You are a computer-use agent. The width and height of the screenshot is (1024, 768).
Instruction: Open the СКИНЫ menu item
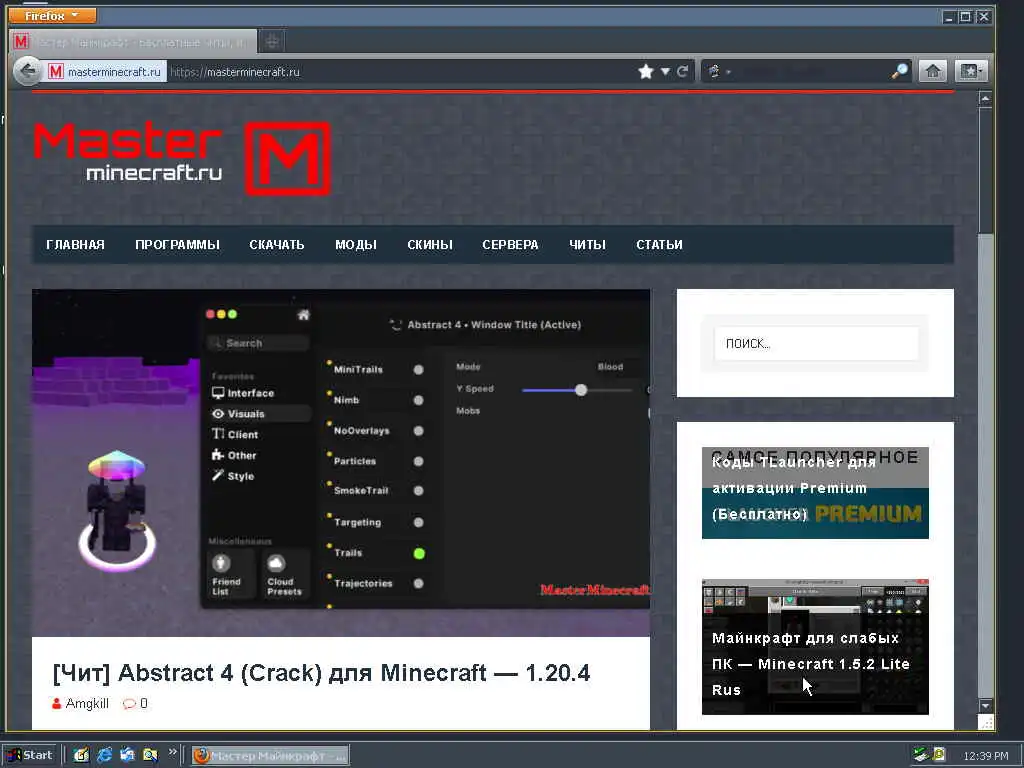point(430,245)
